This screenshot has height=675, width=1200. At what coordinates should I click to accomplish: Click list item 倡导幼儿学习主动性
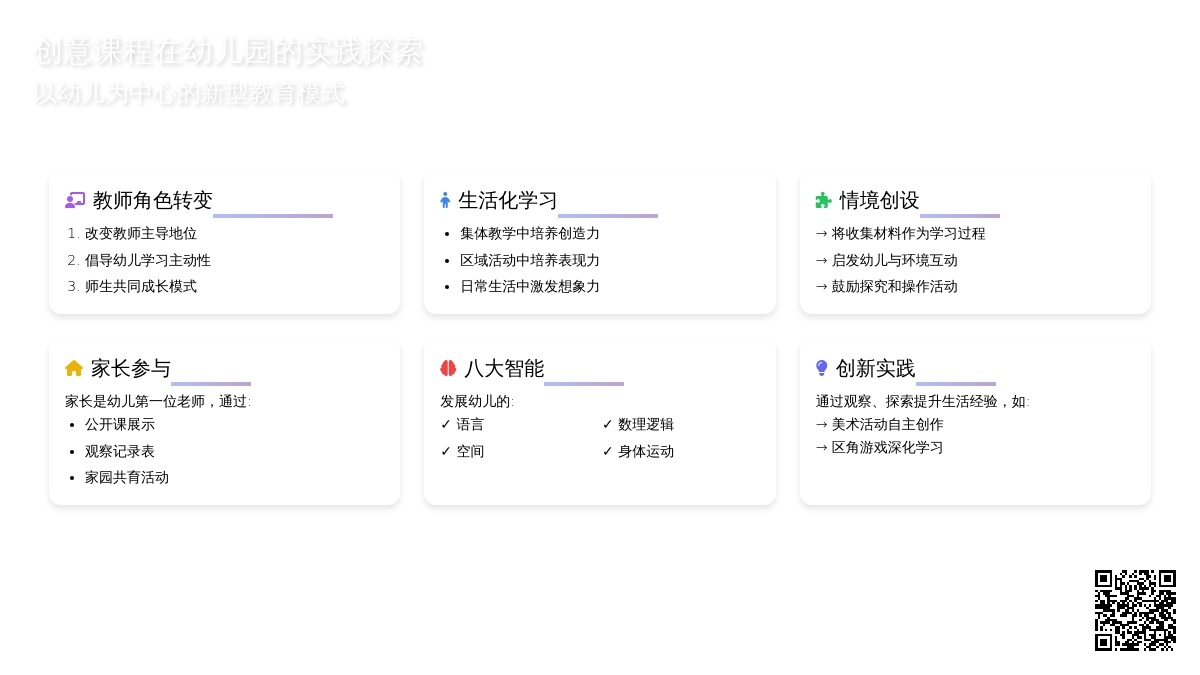(x=148, y=260)
